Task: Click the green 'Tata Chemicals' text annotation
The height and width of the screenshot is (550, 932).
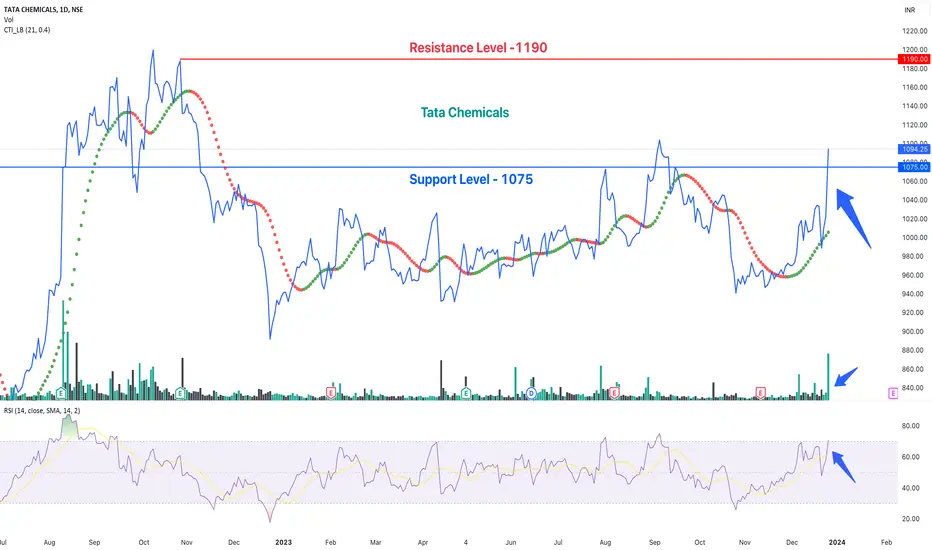Action: point(465,112)
